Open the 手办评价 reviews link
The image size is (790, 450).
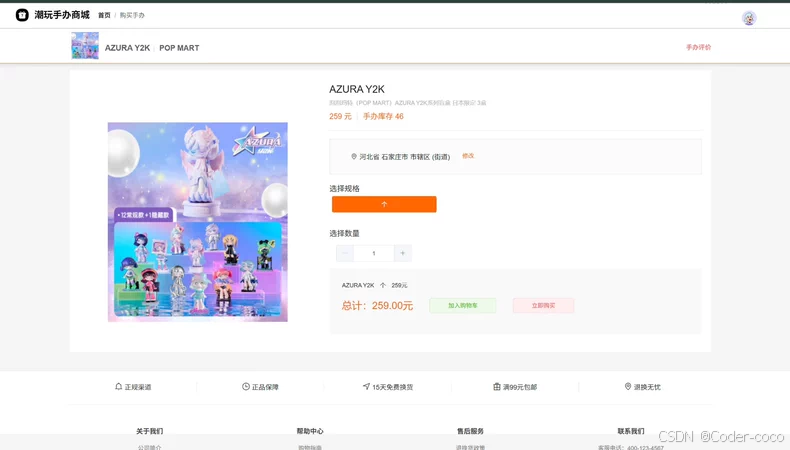click(x=698, y=47)
